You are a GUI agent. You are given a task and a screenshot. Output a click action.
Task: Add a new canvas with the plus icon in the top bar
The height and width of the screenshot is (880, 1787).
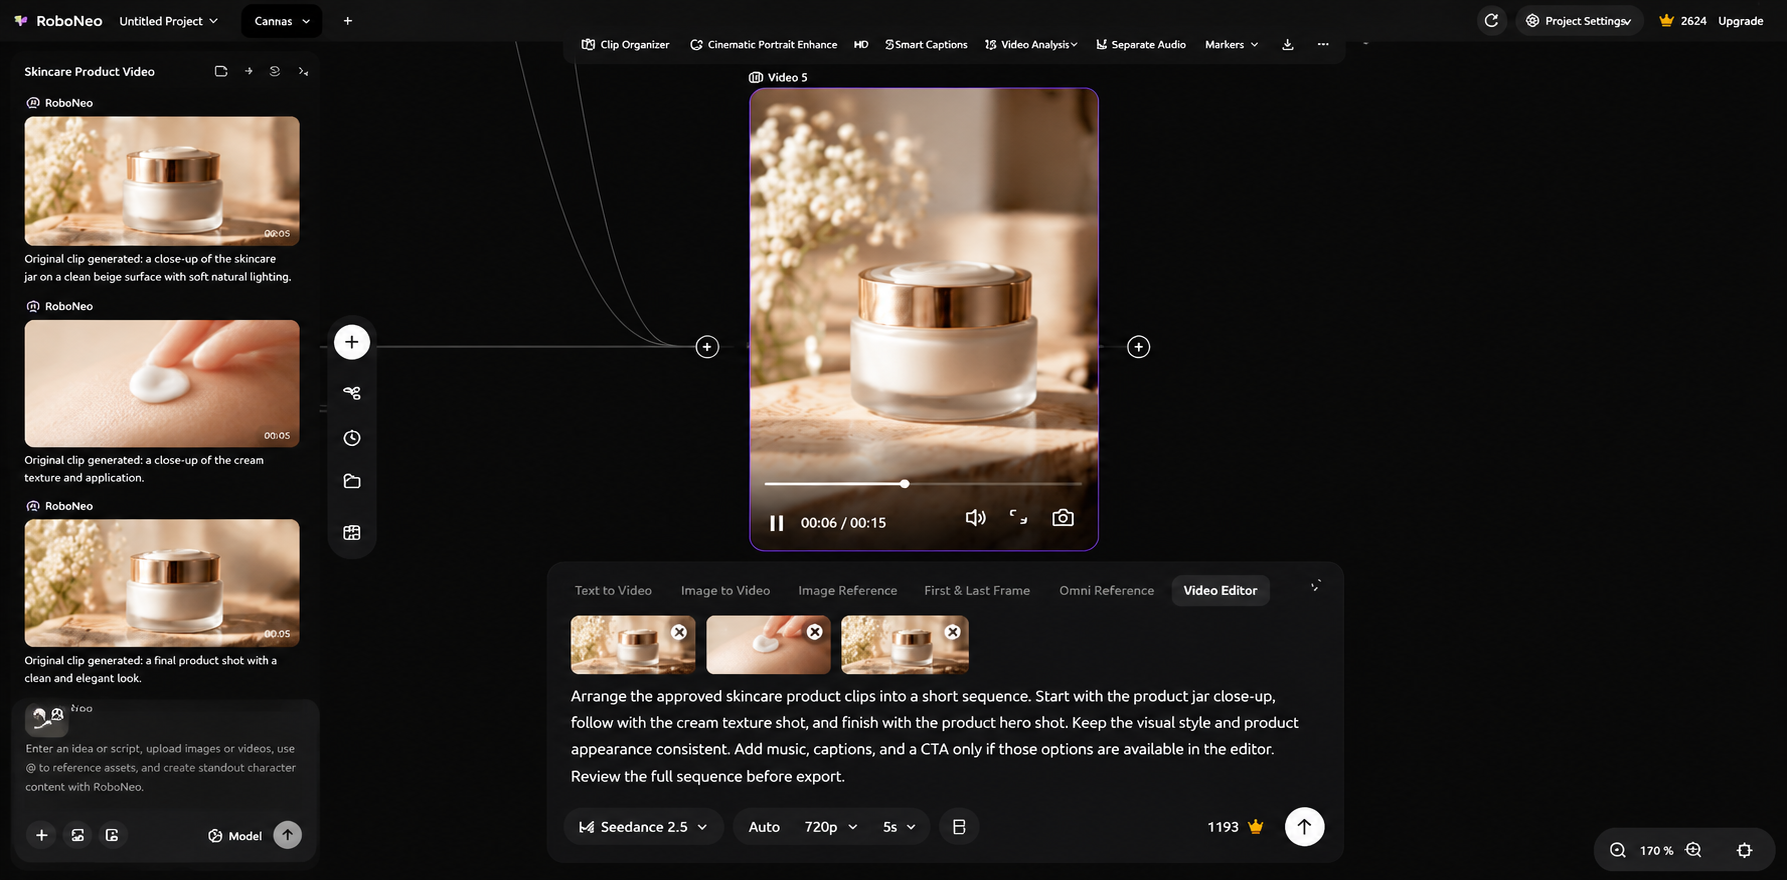tap(347, 21)
